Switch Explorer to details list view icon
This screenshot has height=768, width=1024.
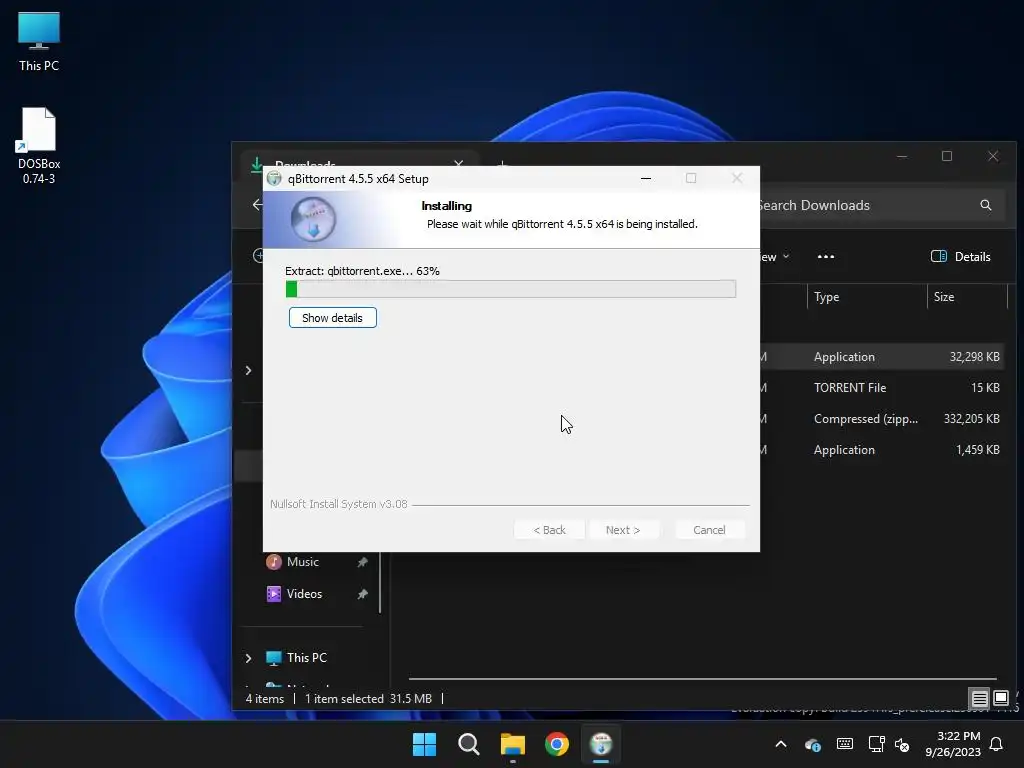[x=979, y=699]
